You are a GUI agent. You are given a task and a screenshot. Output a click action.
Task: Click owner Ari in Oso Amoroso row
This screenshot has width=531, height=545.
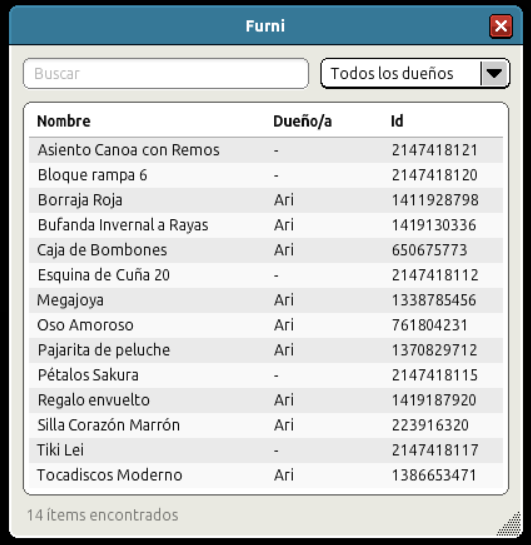284,326
